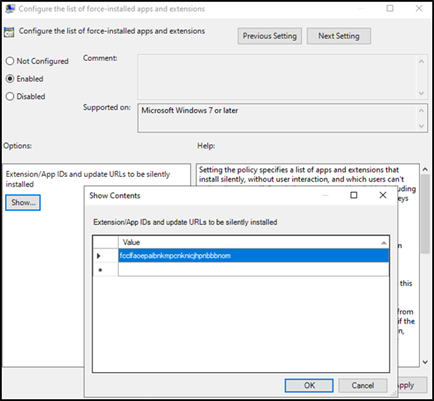Image resolution: width=434 pixels, height=401 pixels.
Task: Select the row arrow indicator of first entry
Action: click(99, 256)
